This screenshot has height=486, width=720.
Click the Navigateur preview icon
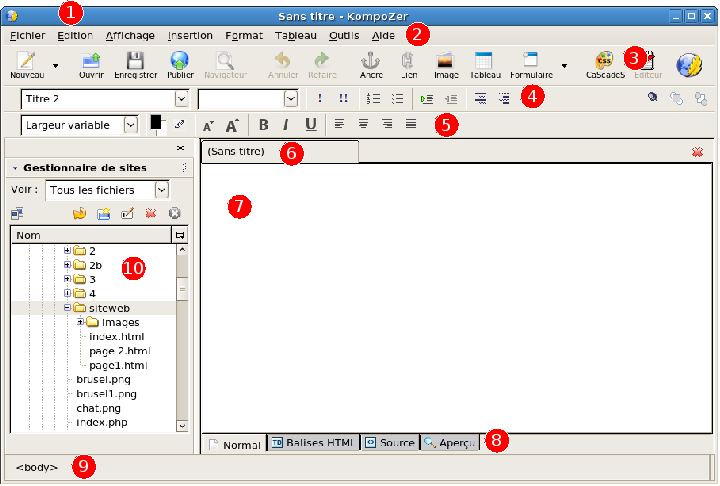(x=225, y=65)
